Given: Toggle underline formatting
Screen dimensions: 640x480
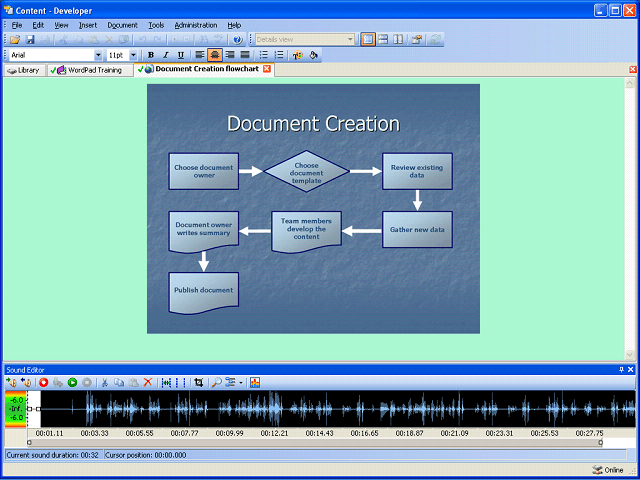Looking at the screenshot, I should coord(180,55).
